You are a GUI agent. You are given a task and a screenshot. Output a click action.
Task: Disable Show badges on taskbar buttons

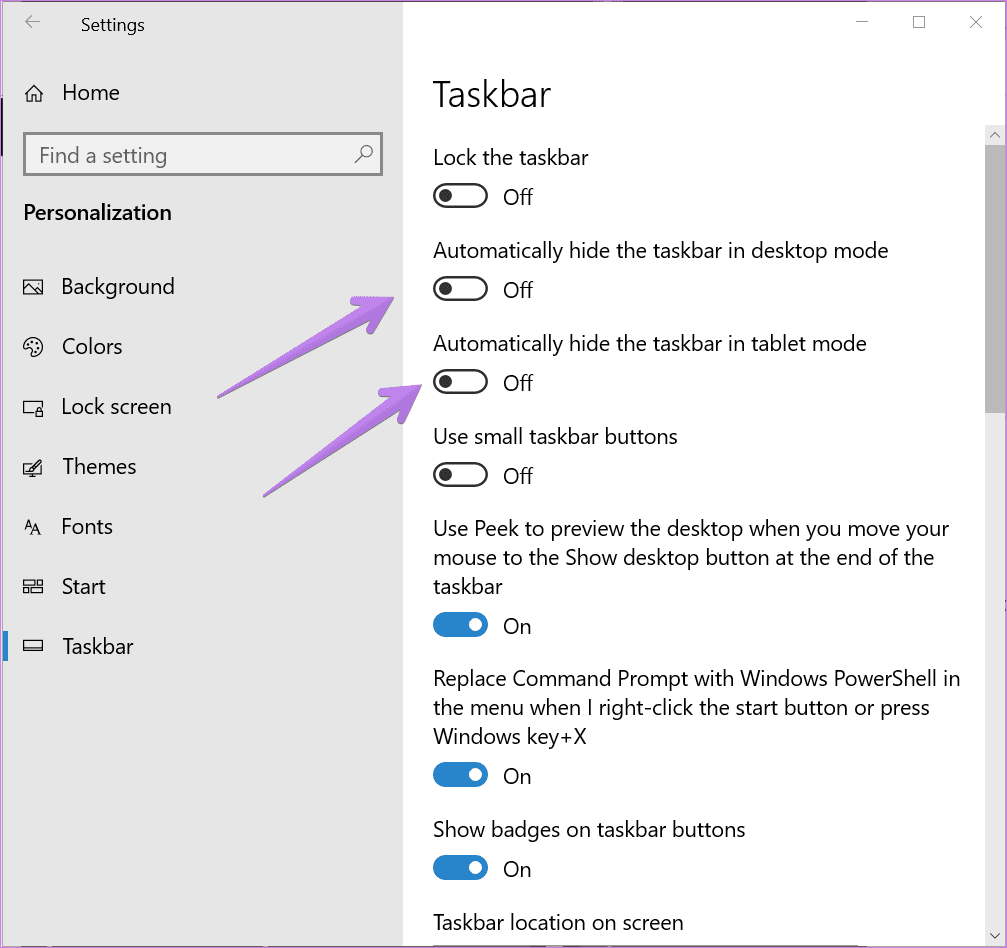click(x=460, y=869)
